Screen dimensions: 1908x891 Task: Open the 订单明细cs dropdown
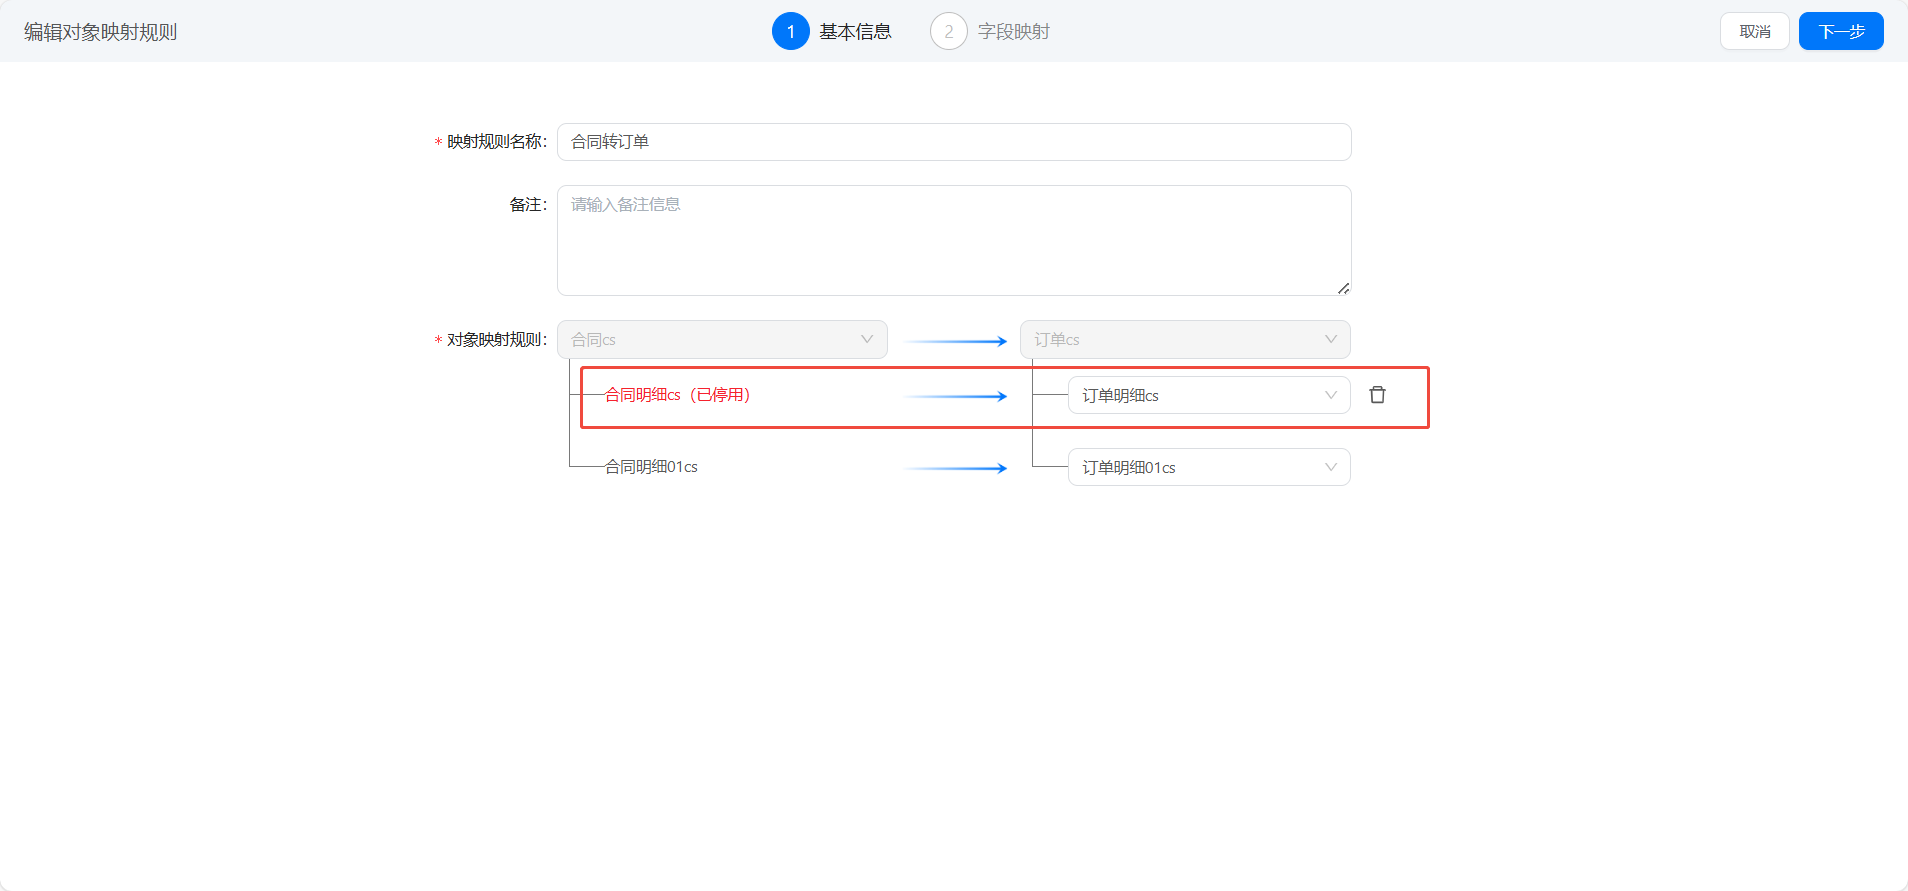pos(1209,395)
